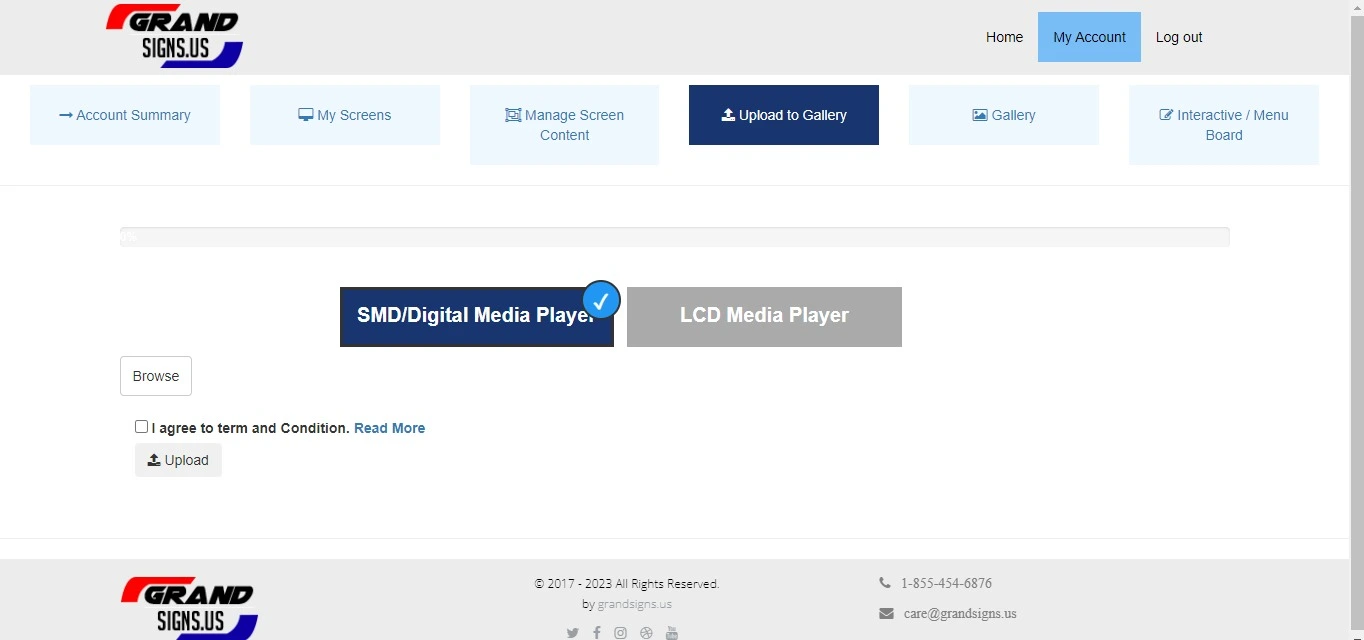Switch to the Account Summary tab

tap(125, 115)
